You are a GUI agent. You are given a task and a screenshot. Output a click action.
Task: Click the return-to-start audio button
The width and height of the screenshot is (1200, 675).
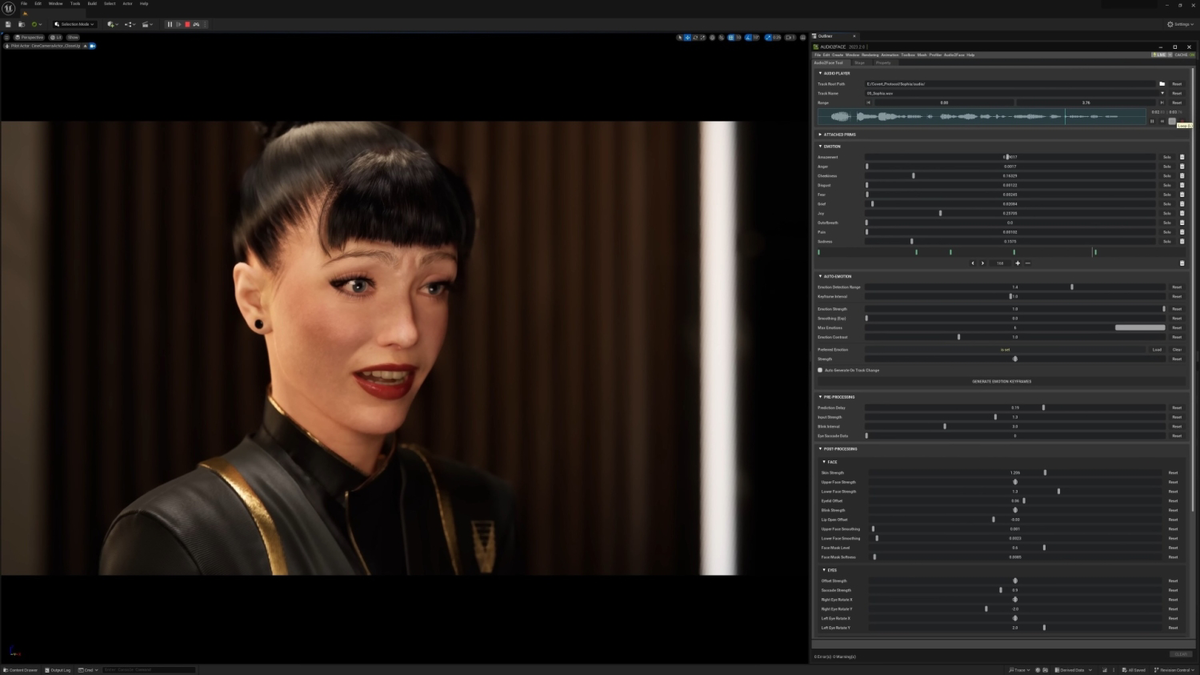coord(1162,121)
